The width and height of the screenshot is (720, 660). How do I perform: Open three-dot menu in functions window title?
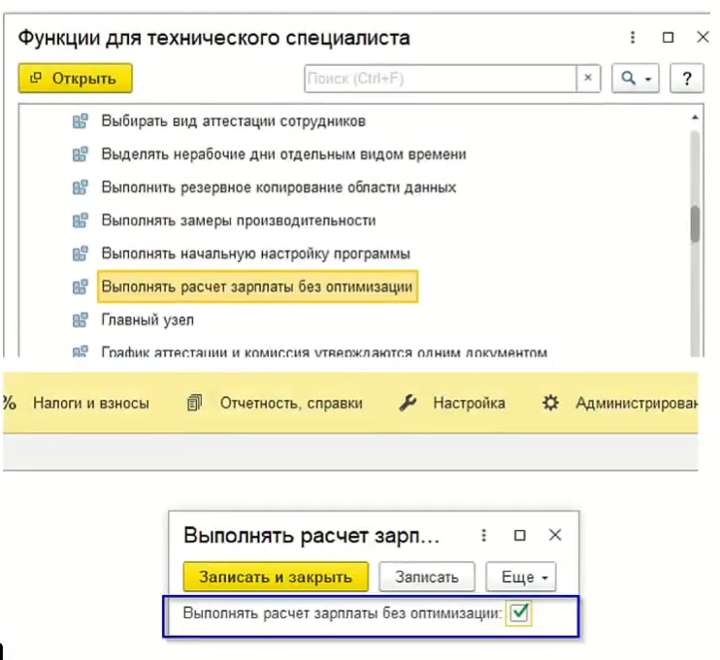point(632,38)
